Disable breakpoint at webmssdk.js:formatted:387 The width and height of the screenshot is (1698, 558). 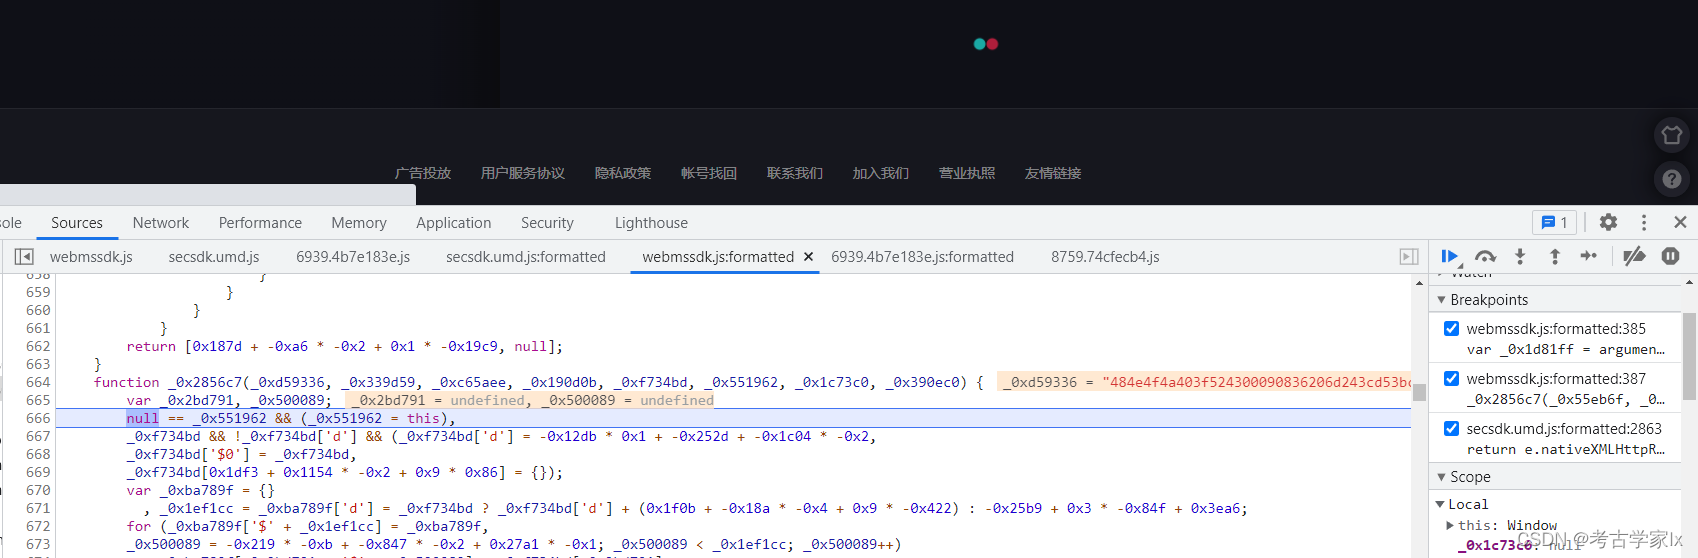pyautogui.click(x=1451, y=378)
